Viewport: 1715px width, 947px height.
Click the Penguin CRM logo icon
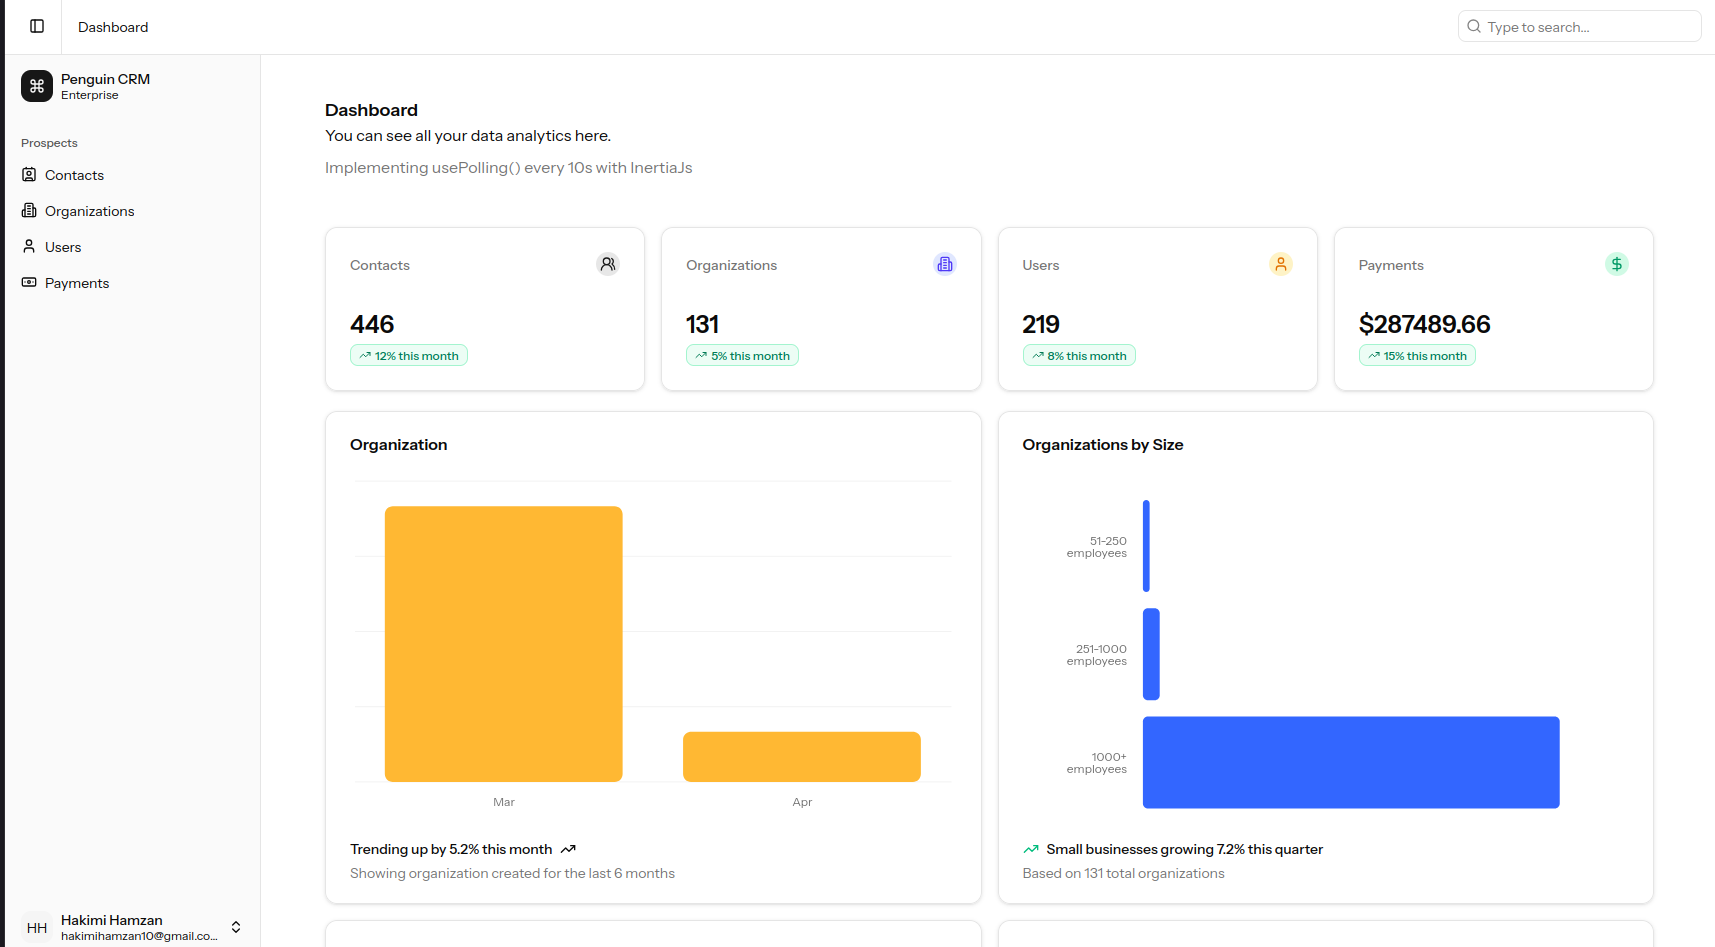[37, 86]
